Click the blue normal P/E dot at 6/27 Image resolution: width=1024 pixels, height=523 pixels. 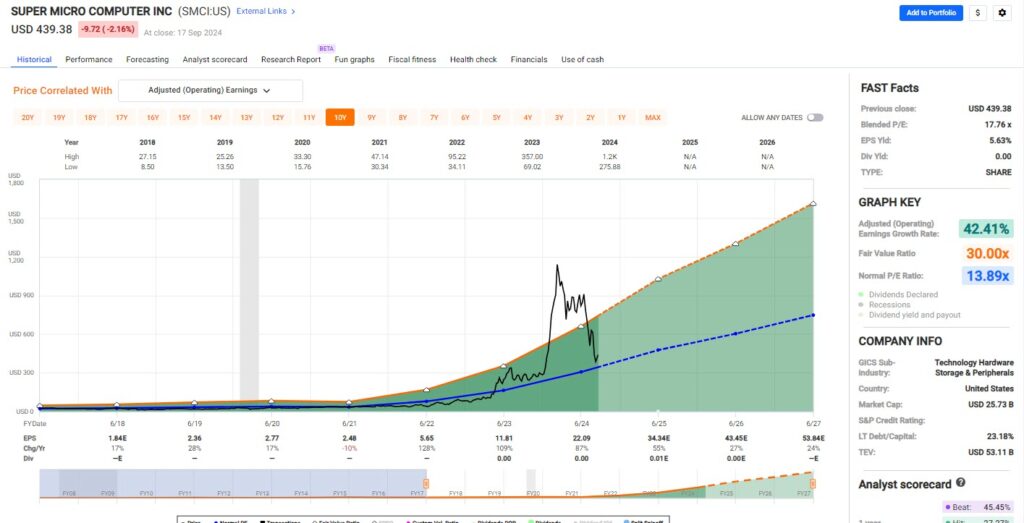coord(813,315)
